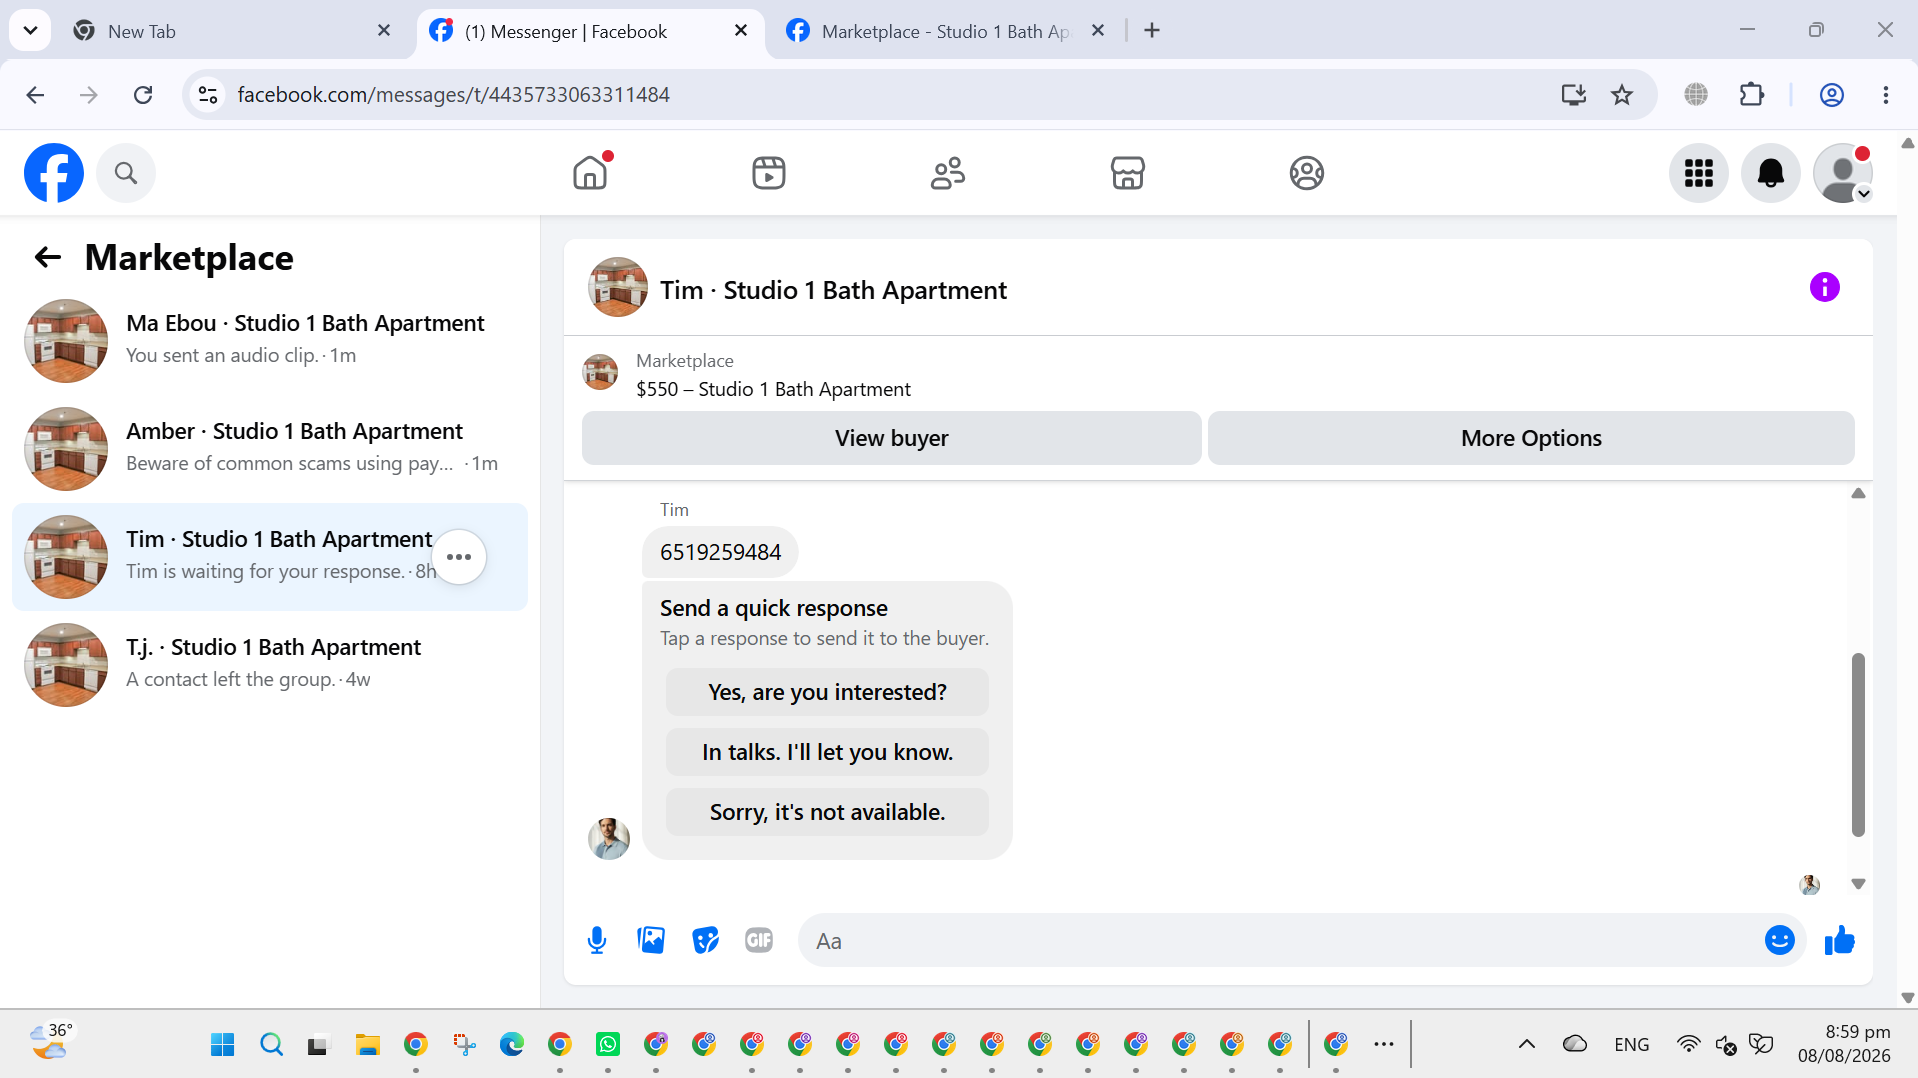This screenshot has height=1078, width=1918.
Task: Open the emoji picker in message box
Action: [1780, 940]
